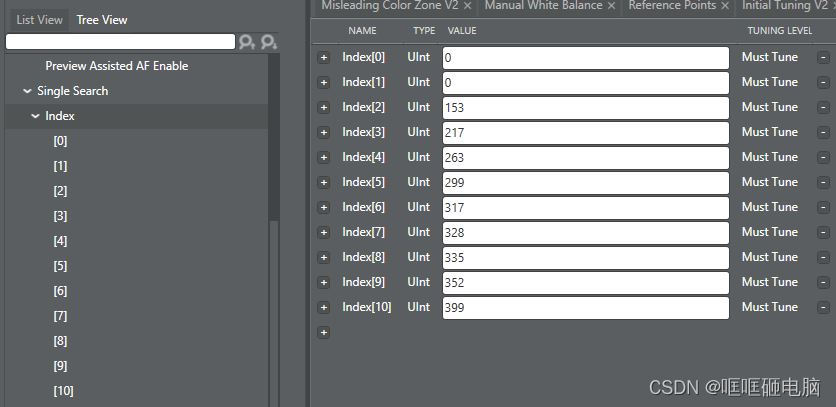This screenshot has width=836, height=407.
Task: Click the bottom plus icon below Index[10]
Action: click(323, 333)
